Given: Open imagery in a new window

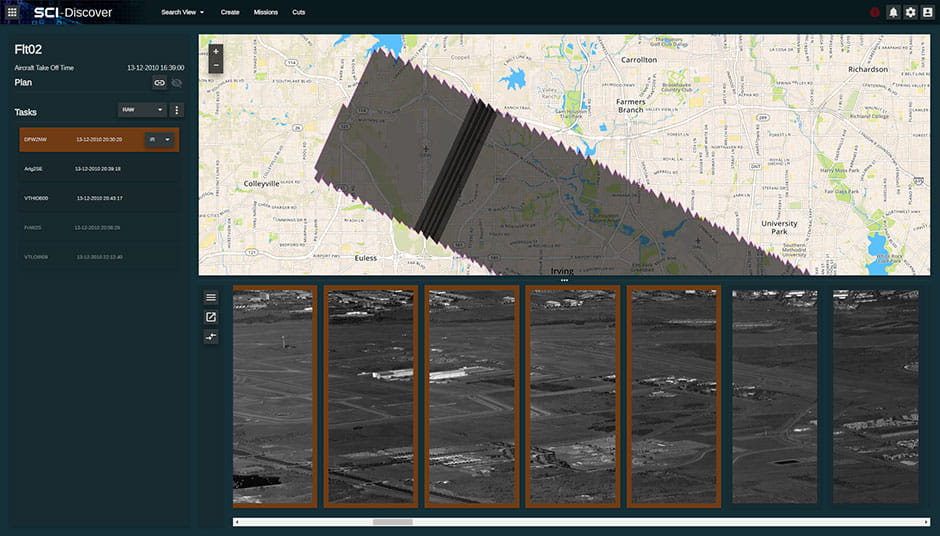Looking at the screenshot, I should coord(211,317).
